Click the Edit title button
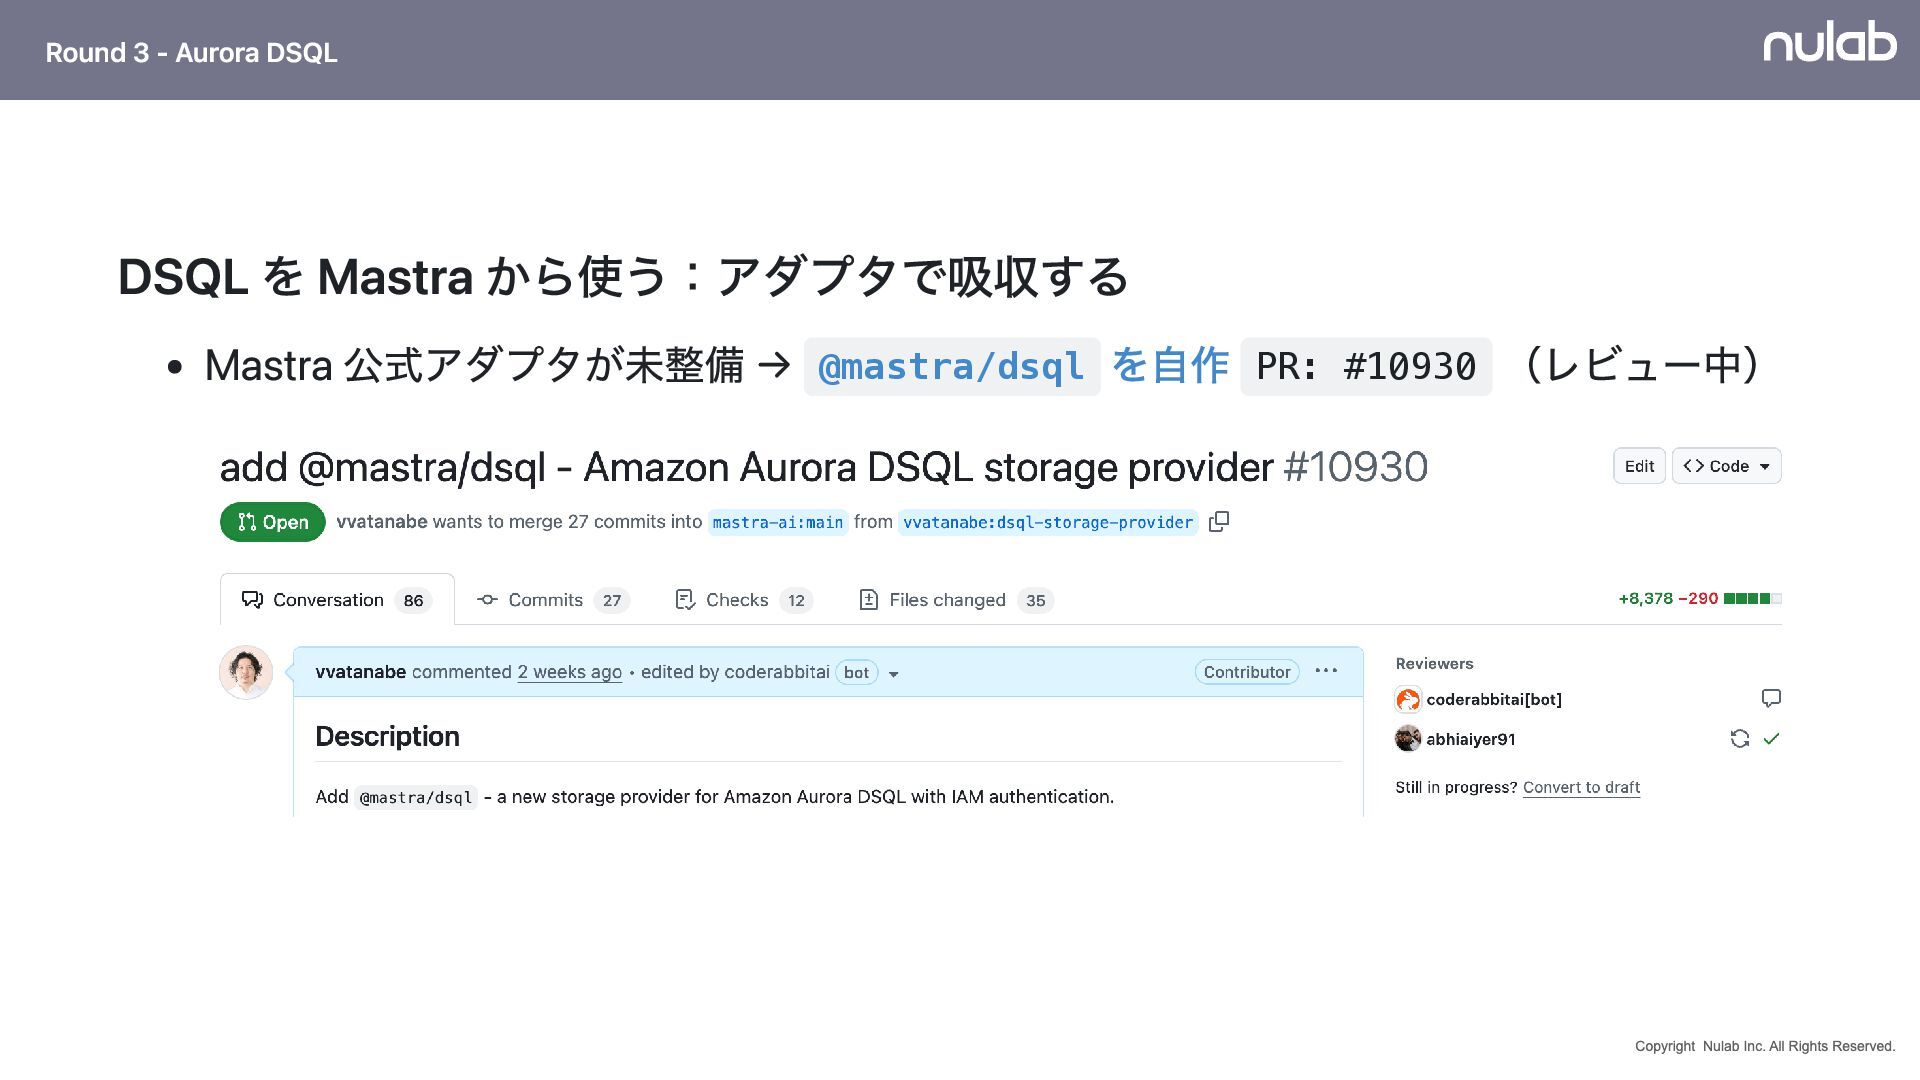This screenshot has width=1920, height=1080. tap(1639, 466)
